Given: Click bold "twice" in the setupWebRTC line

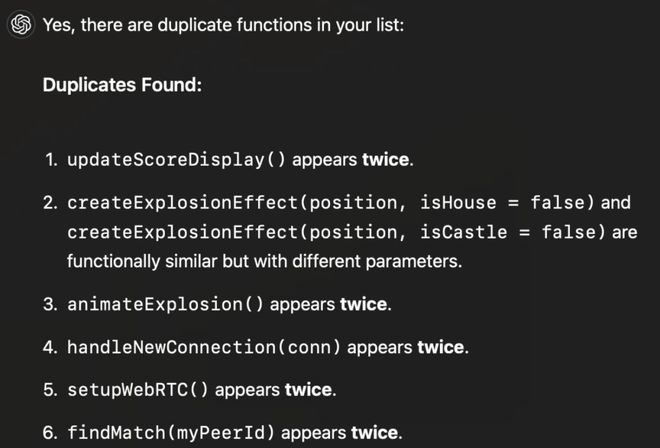Looking at the screenshot, I should (x=309, y=390).
